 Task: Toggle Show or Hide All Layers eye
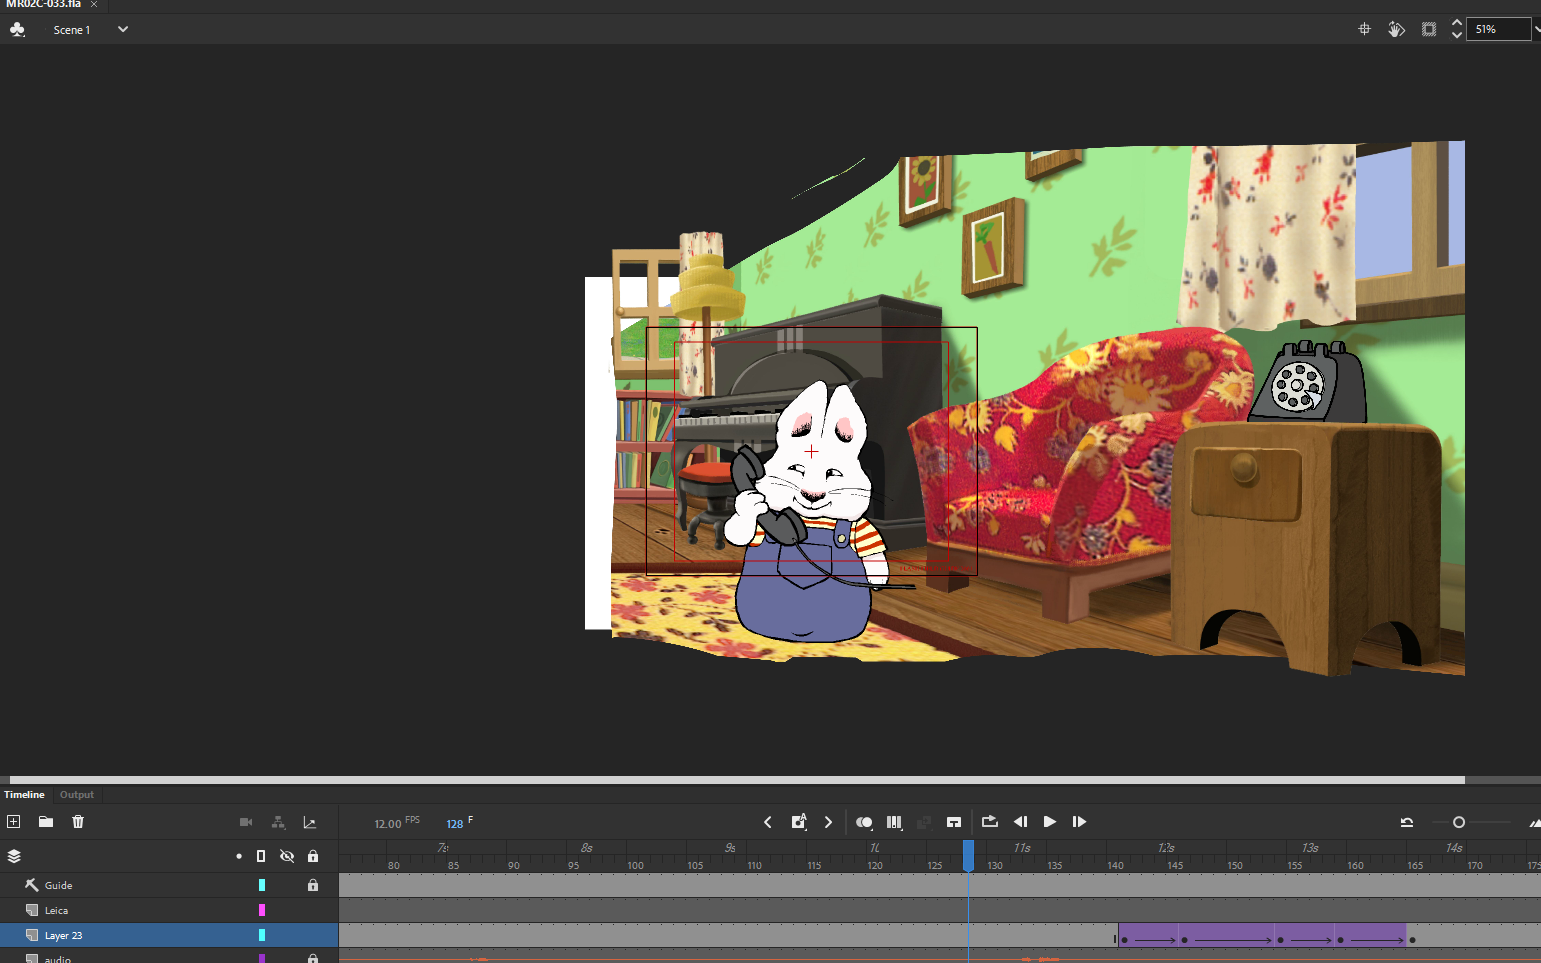click(x=287, y=856)
